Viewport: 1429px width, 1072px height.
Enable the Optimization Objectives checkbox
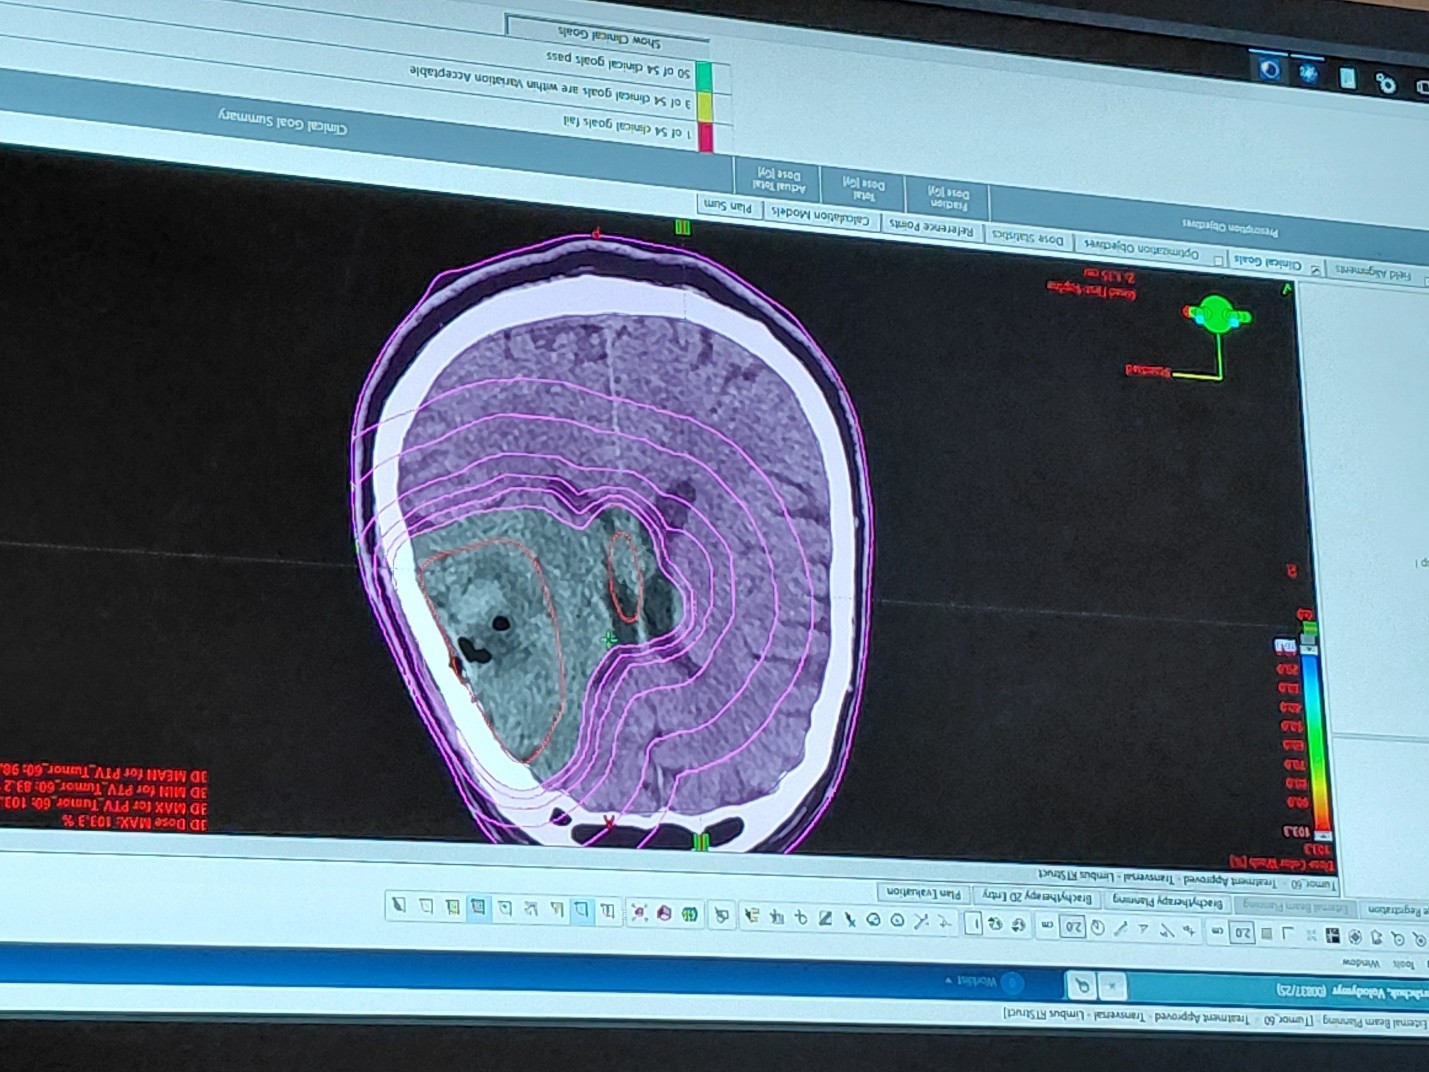1217,260
